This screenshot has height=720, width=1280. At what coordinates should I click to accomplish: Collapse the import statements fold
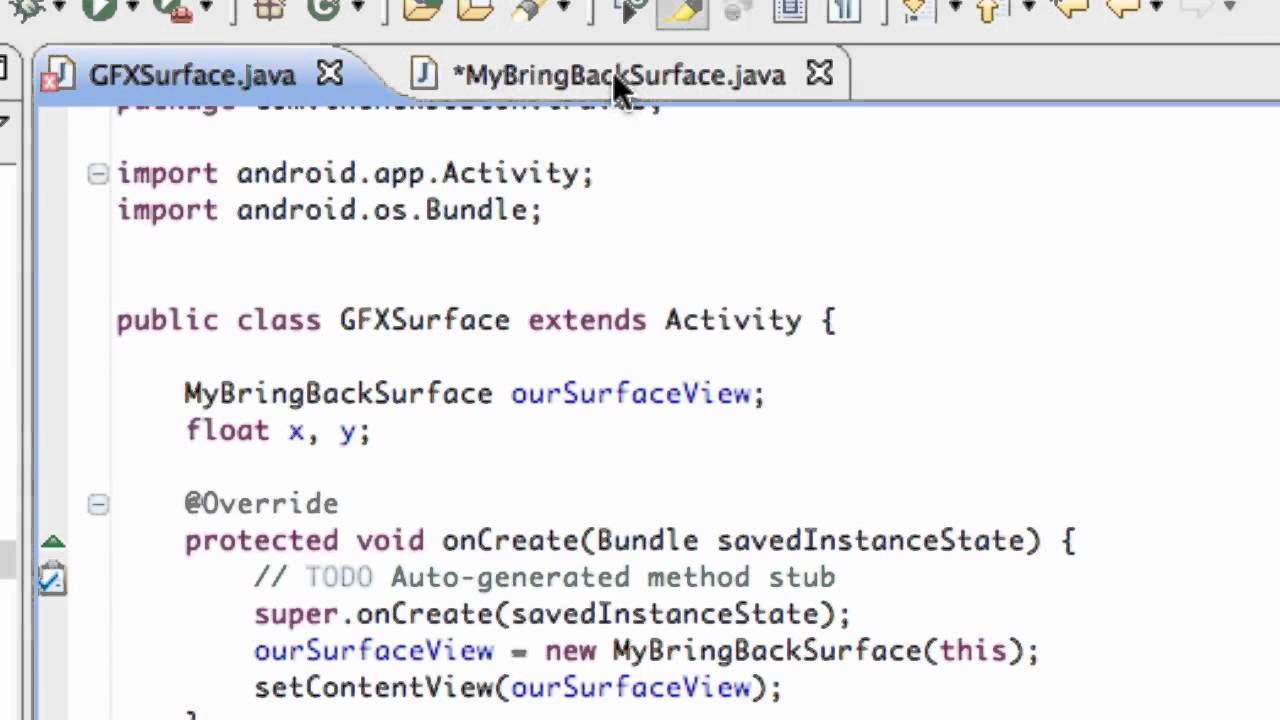pyautogui.click(x=97, y=174)
